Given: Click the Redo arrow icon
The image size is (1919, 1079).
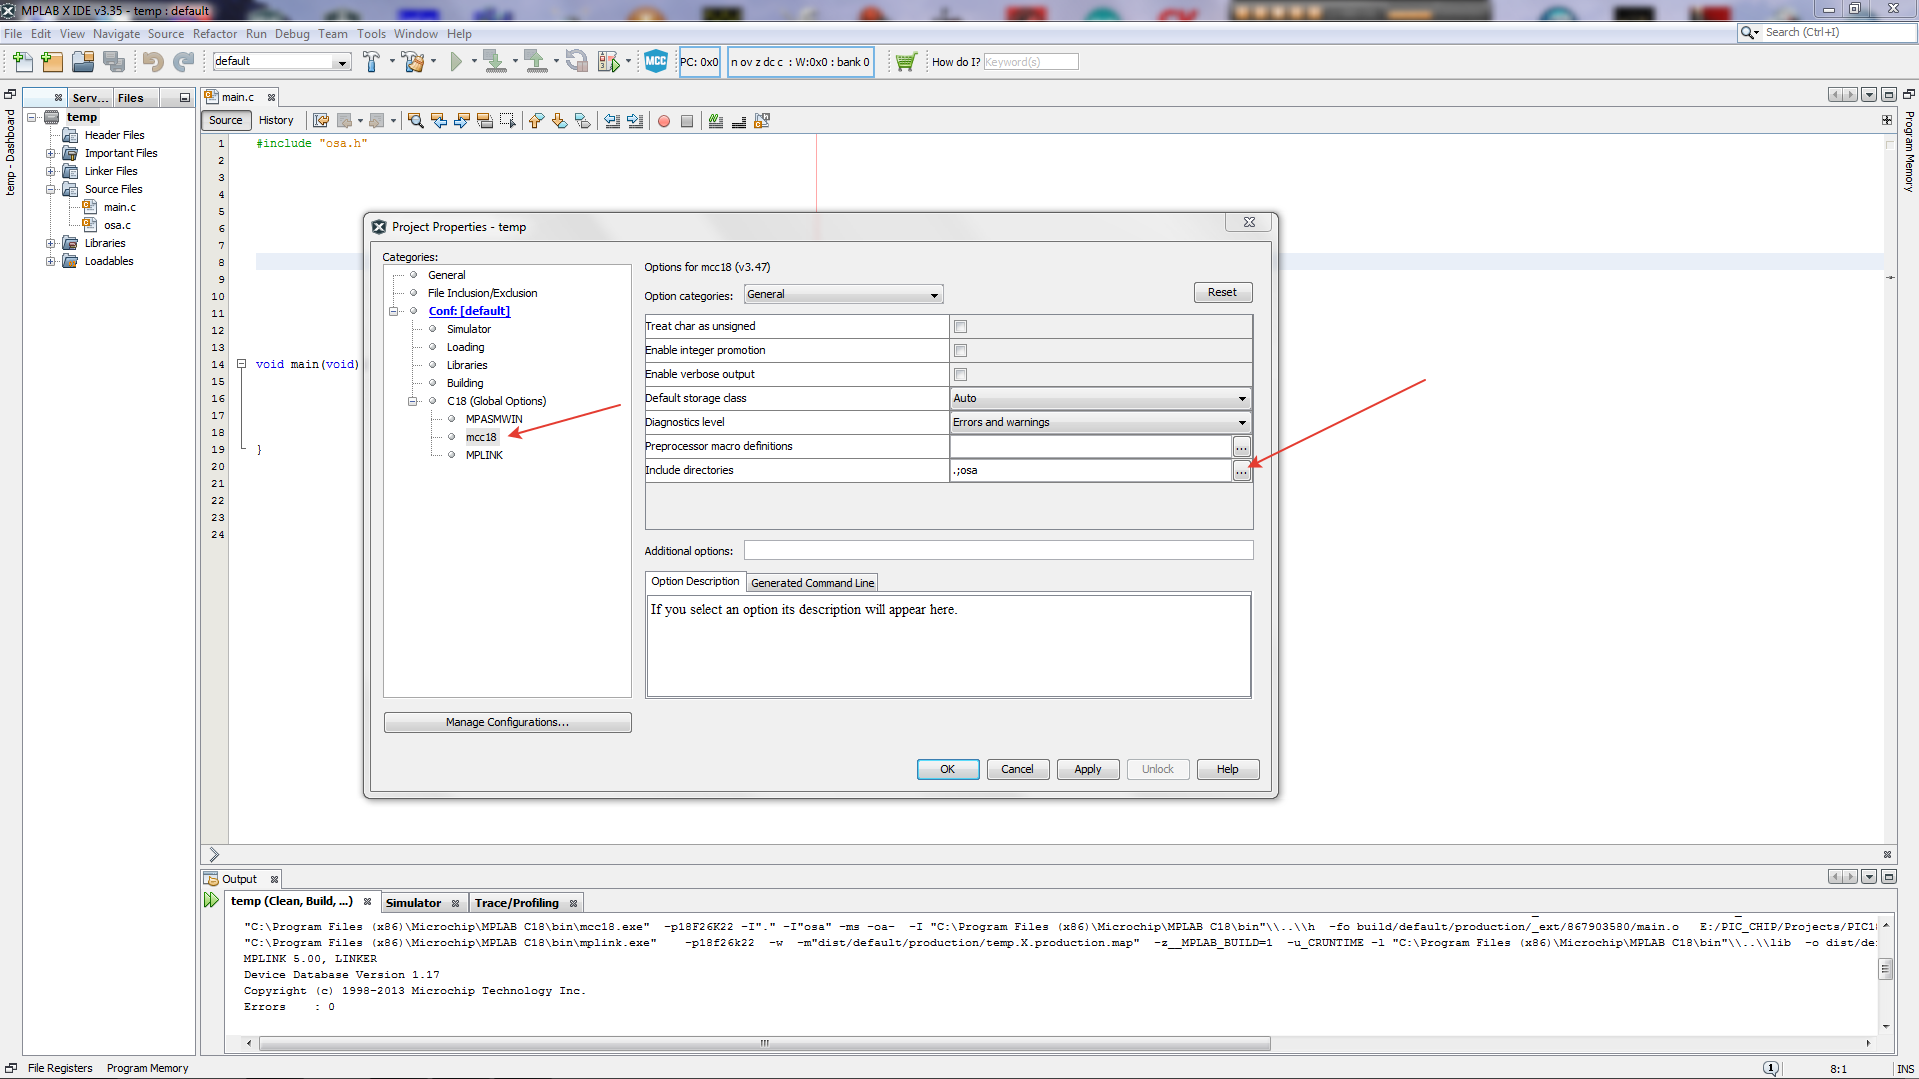Looking at the screenshot, I should [x=183, y=62].
